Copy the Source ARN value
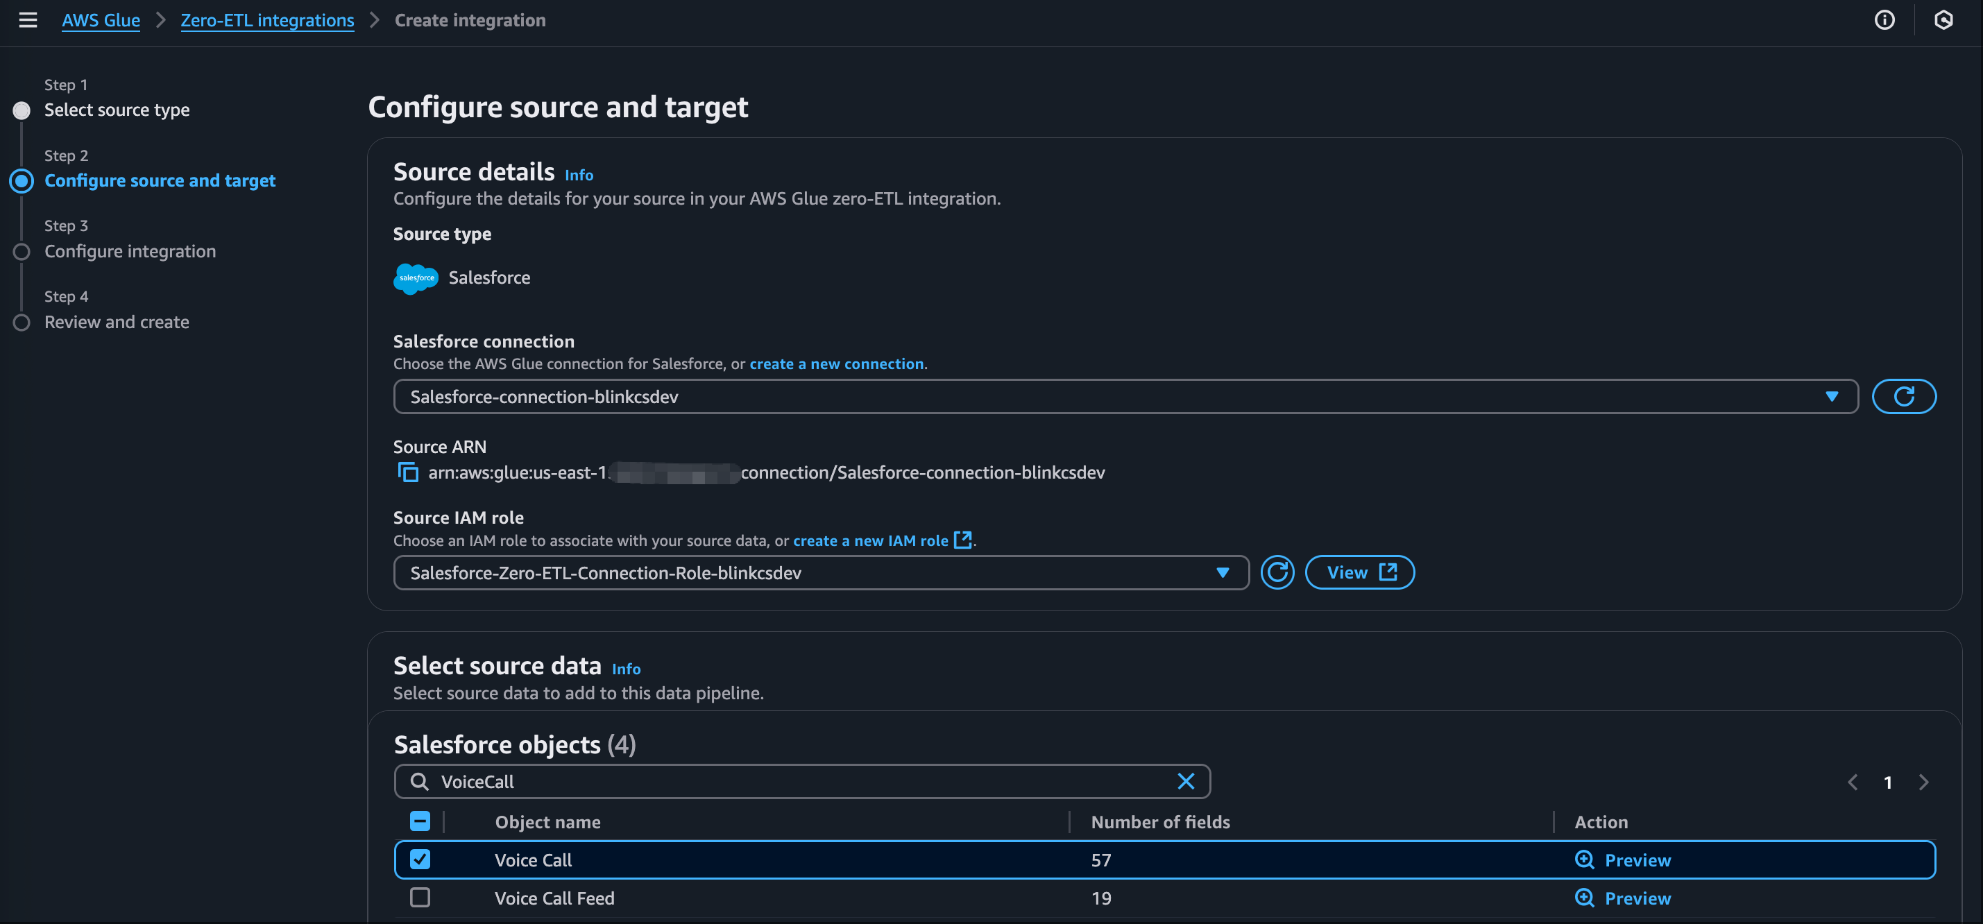The width and height of the screenshot is (1983, 924). click(408, 472)
